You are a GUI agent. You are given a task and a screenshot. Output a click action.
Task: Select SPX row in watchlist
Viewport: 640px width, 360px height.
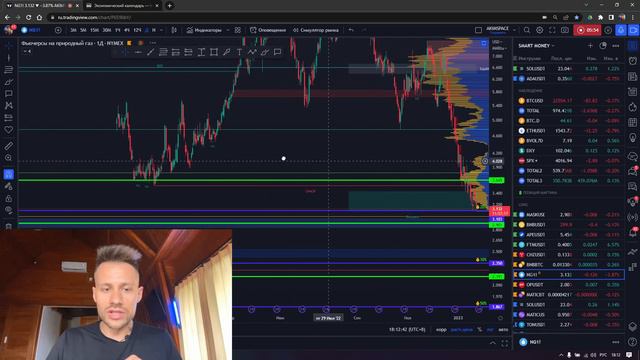click(569, 161)
